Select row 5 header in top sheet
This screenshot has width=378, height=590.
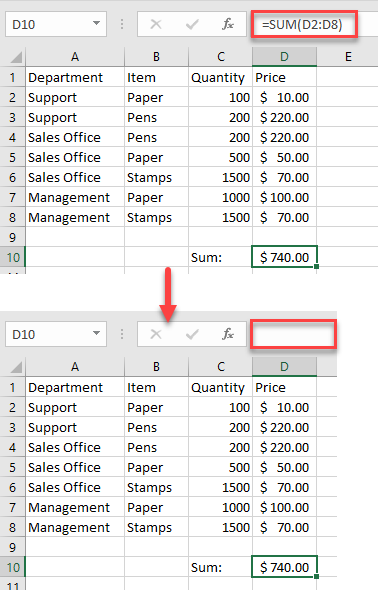click(x=12, y=157)
